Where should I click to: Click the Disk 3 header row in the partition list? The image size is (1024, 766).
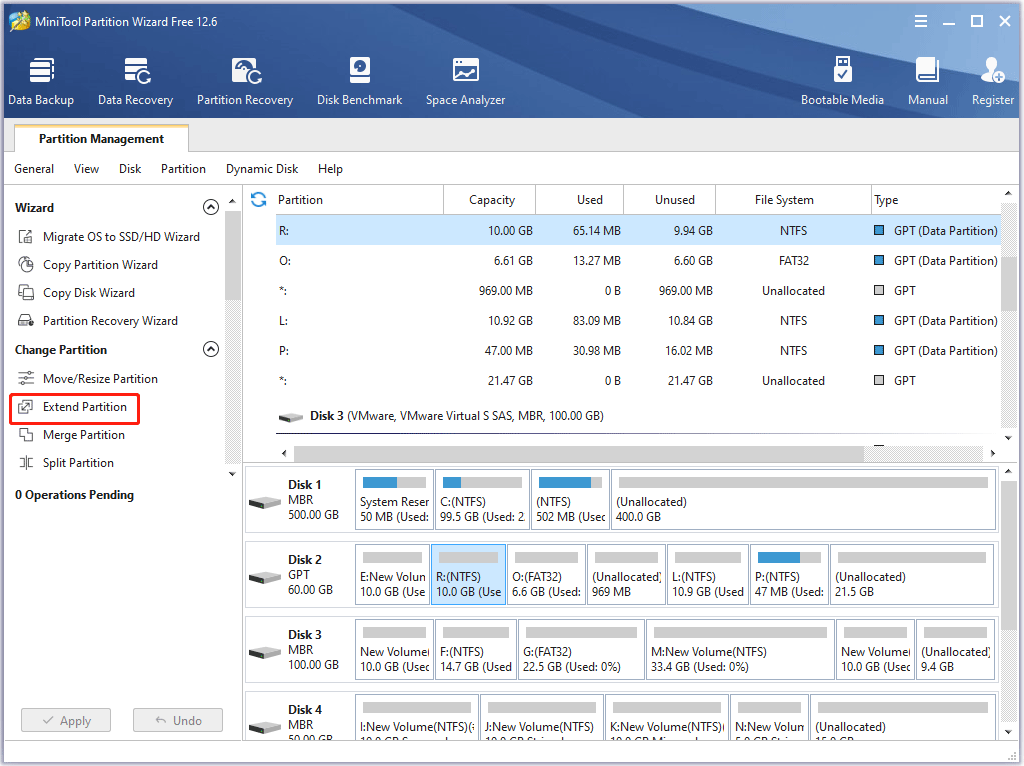click(x=637, y=416)
